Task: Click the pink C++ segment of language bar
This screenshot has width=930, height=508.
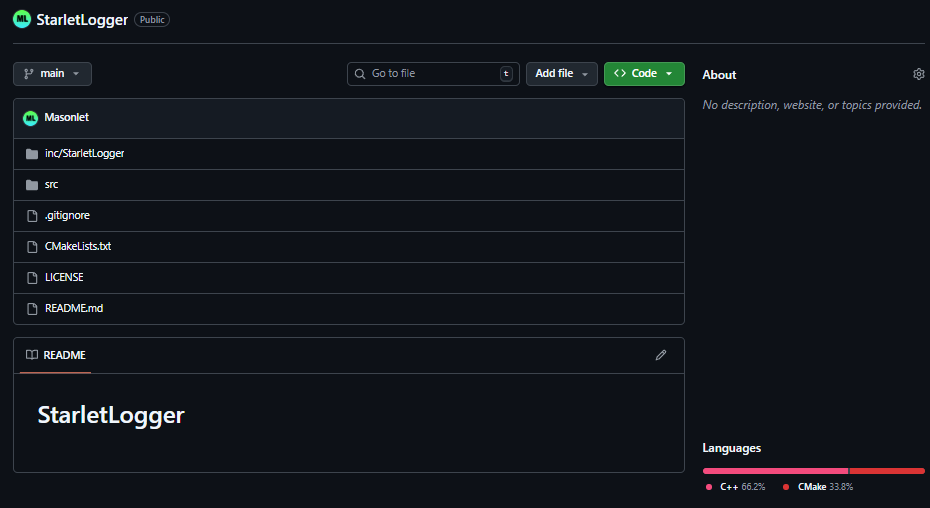Action: (775, 471)
